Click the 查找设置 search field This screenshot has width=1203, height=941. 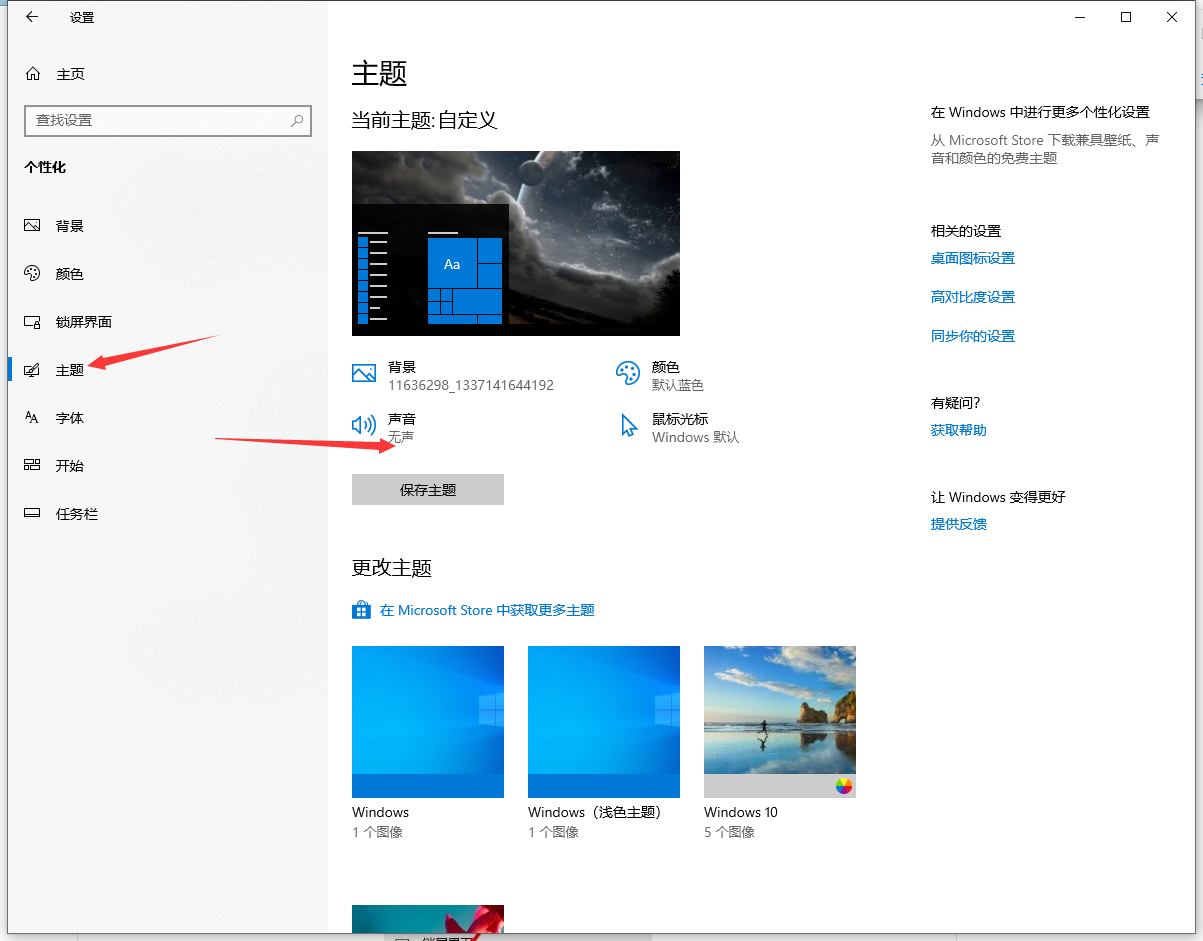168,120
